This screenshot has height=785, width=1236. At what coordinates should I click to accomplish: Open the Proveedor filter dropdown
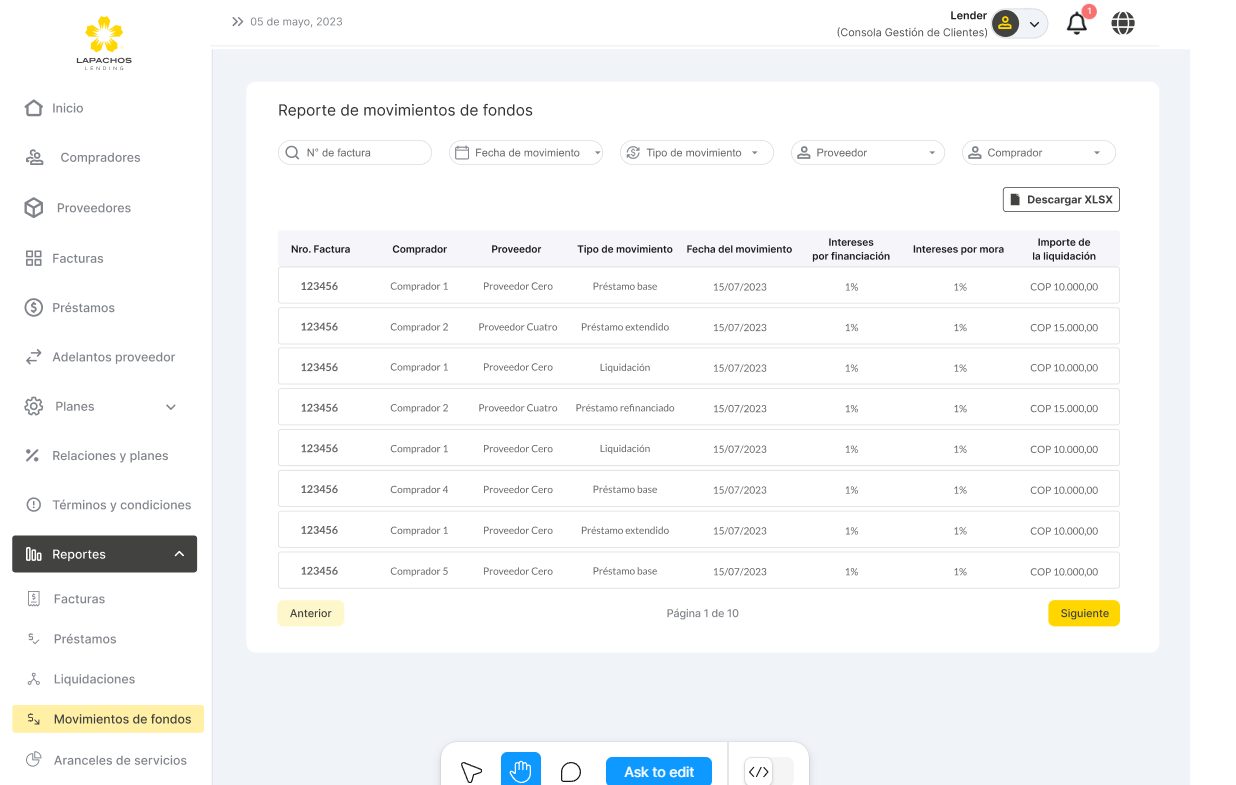pyautogui.click(x=867, y=153)
